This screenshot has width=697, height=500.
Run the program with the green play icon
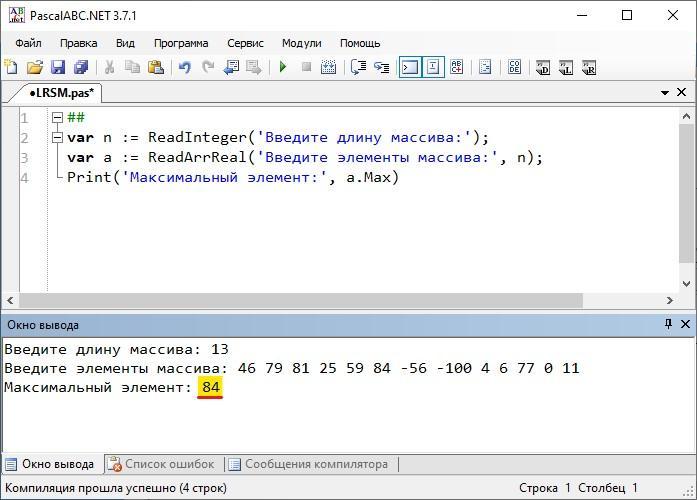click(x=283, y=68)
